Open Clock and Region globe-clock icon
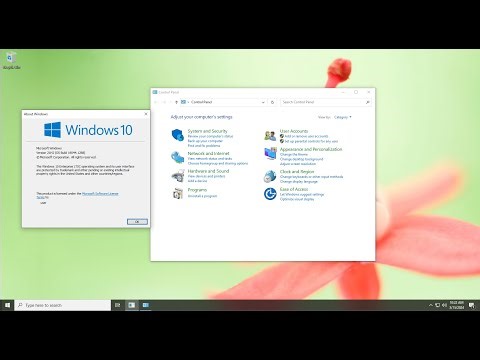 (270, 176)
